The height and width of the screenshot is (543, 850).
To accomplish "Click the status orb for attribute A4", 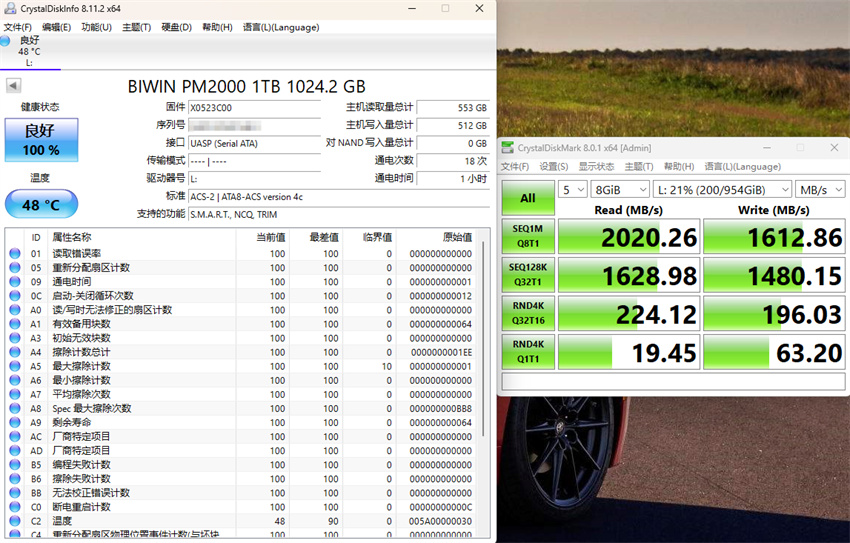I will (15, 352).
